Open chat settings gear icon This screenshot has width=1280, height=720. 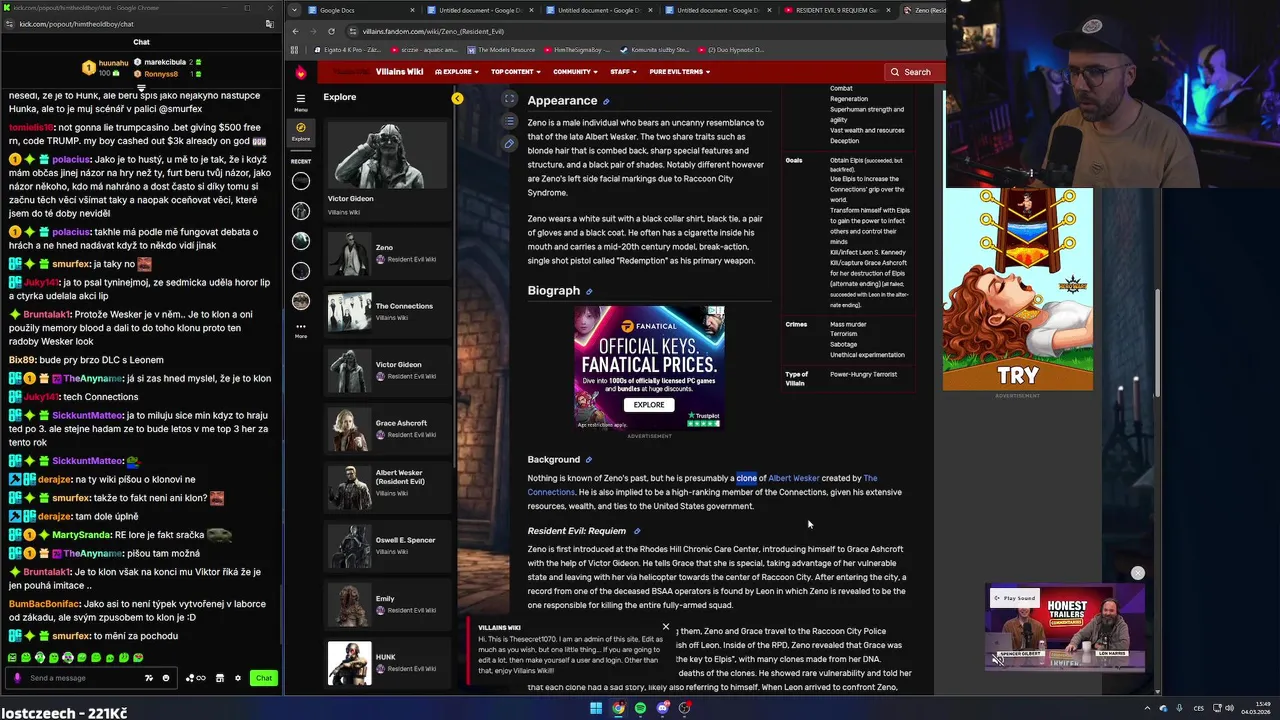[238, 678]
